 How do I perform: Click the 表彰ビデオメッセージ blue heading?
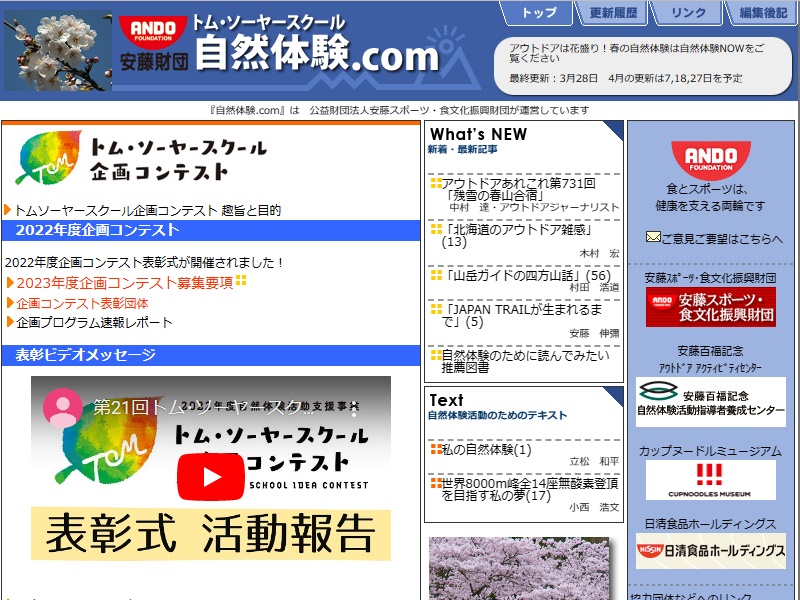(211, 355)
